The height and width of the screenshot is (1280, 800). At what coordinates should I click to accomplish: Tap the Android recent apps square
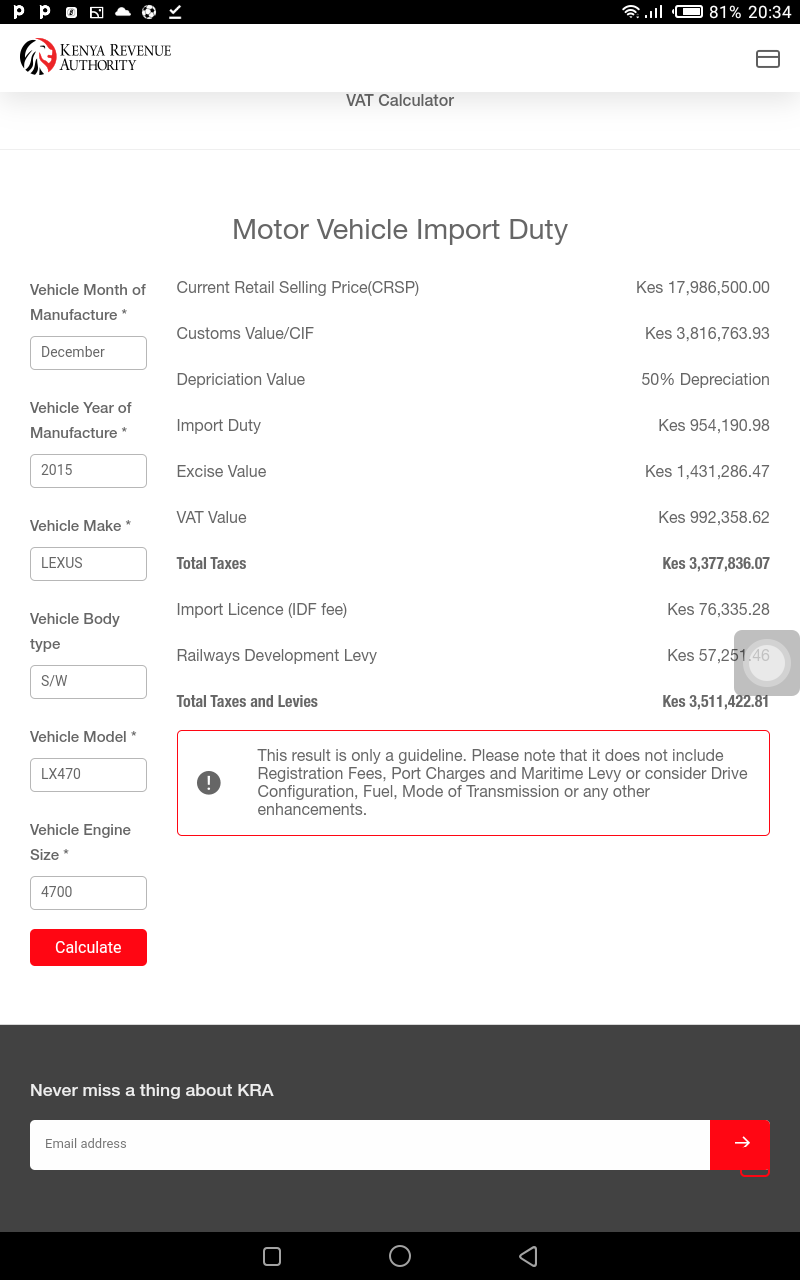(x=272, y=1256)
